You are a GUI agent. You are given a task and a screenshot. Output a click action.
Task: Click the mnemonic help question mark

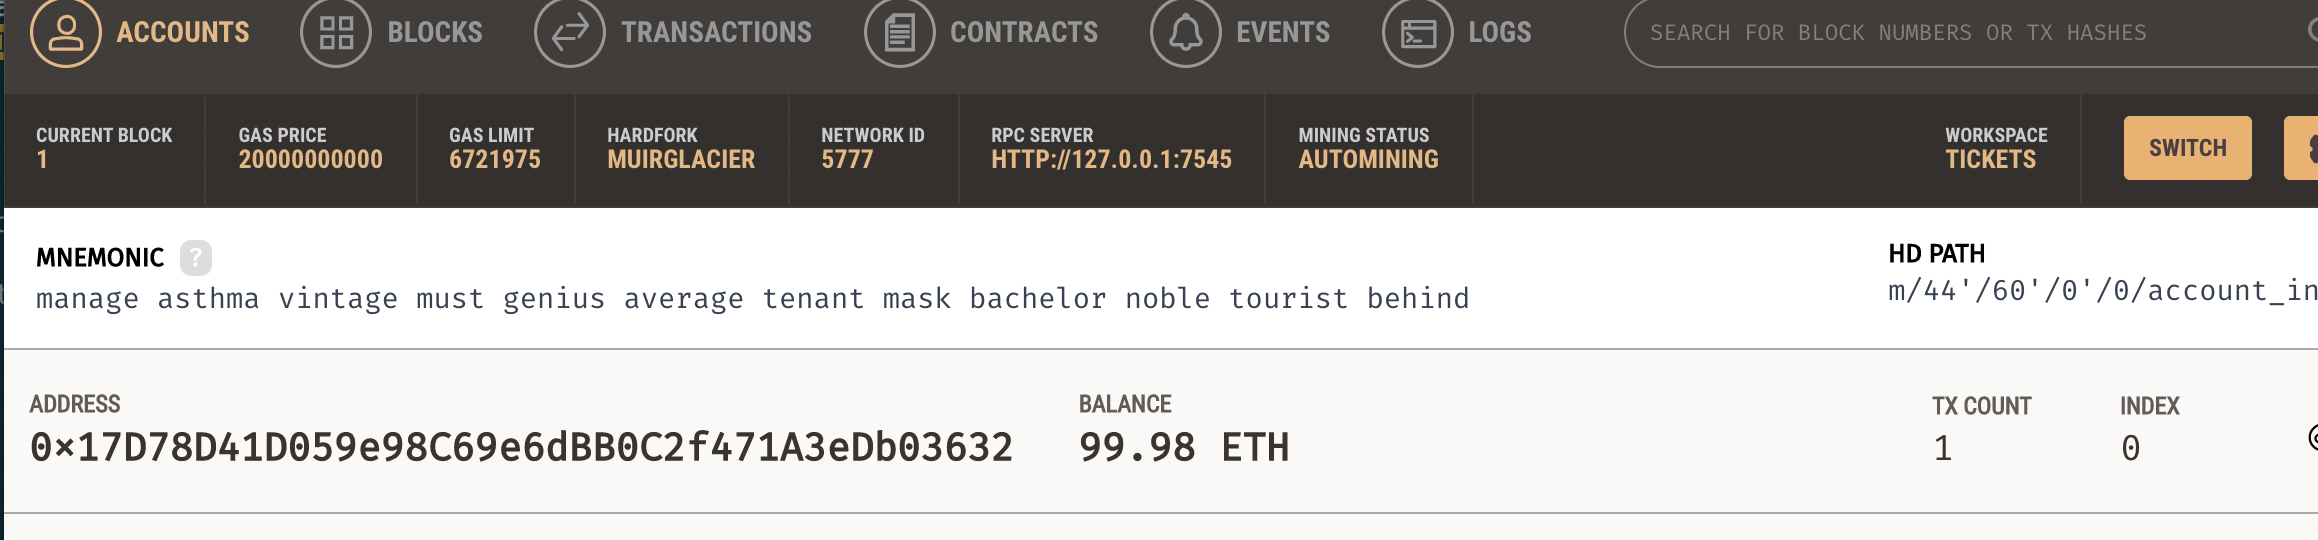[x=196, y=257]
